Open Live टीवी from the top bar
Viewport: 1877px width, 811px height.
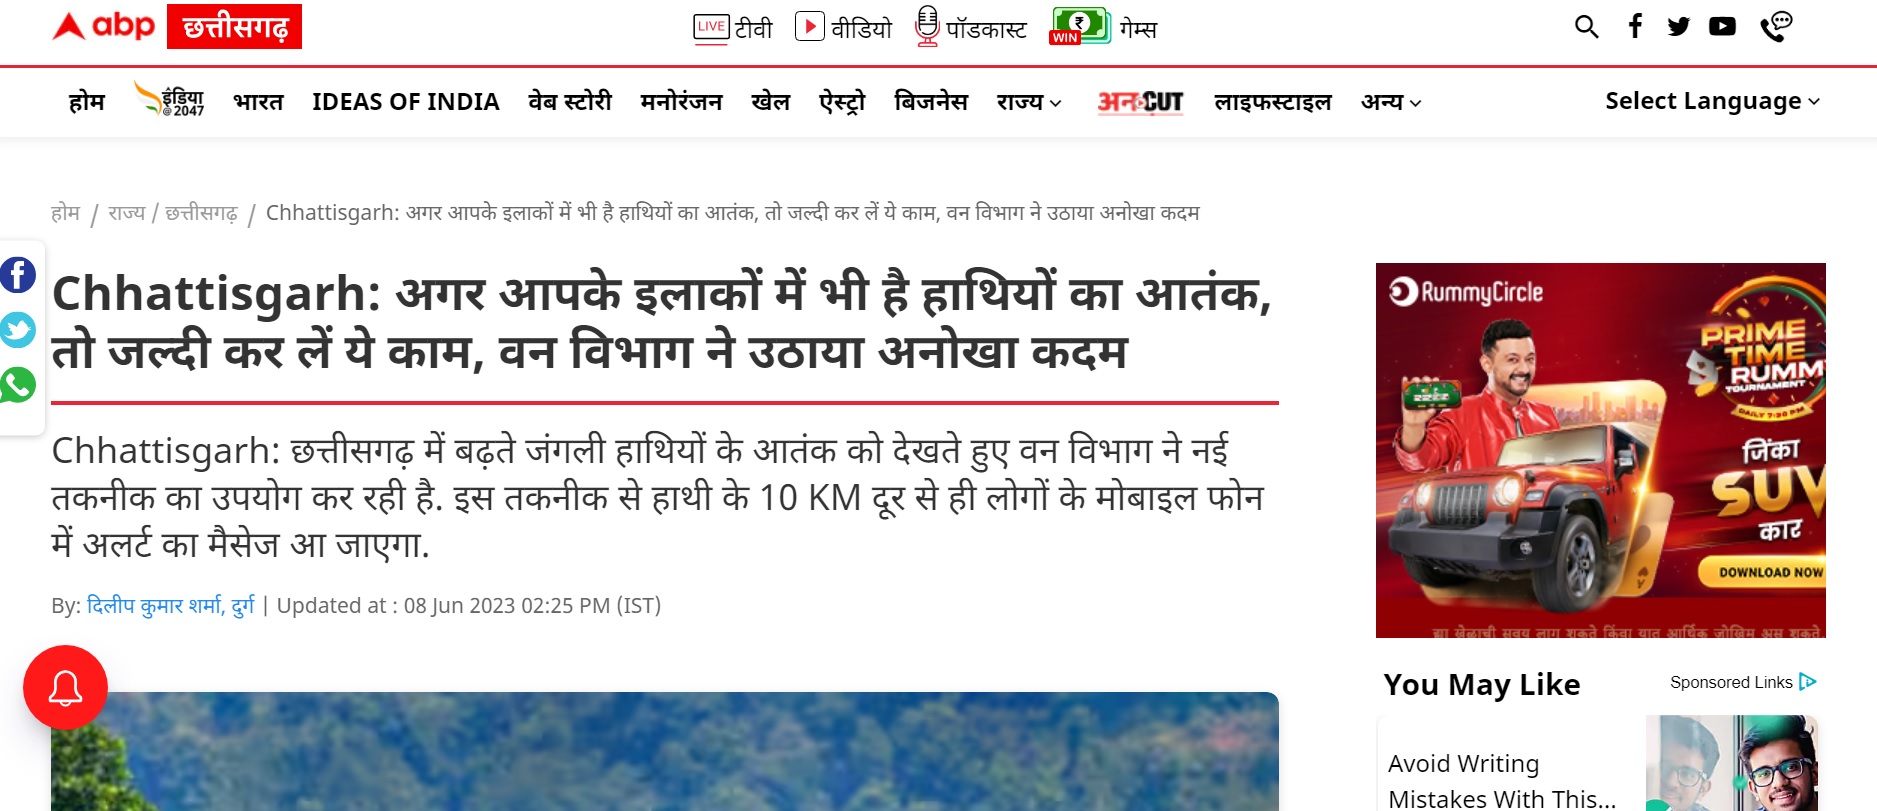(733, 28)
